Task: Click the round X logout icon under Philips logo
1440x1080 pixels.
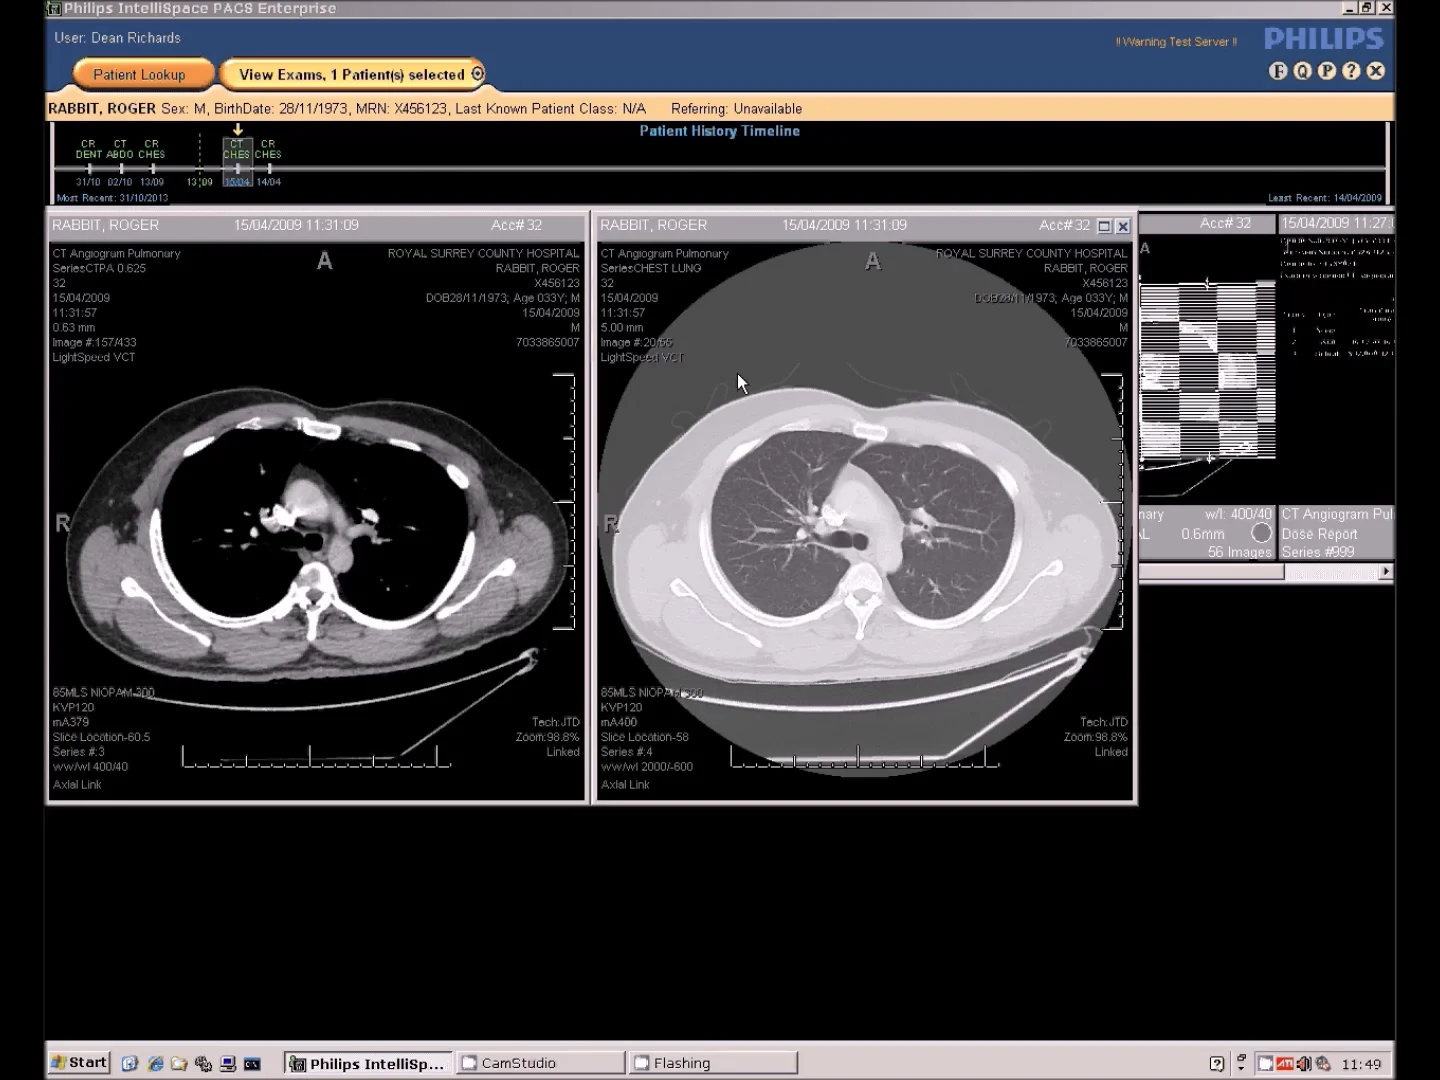Action: point(1376,71)
